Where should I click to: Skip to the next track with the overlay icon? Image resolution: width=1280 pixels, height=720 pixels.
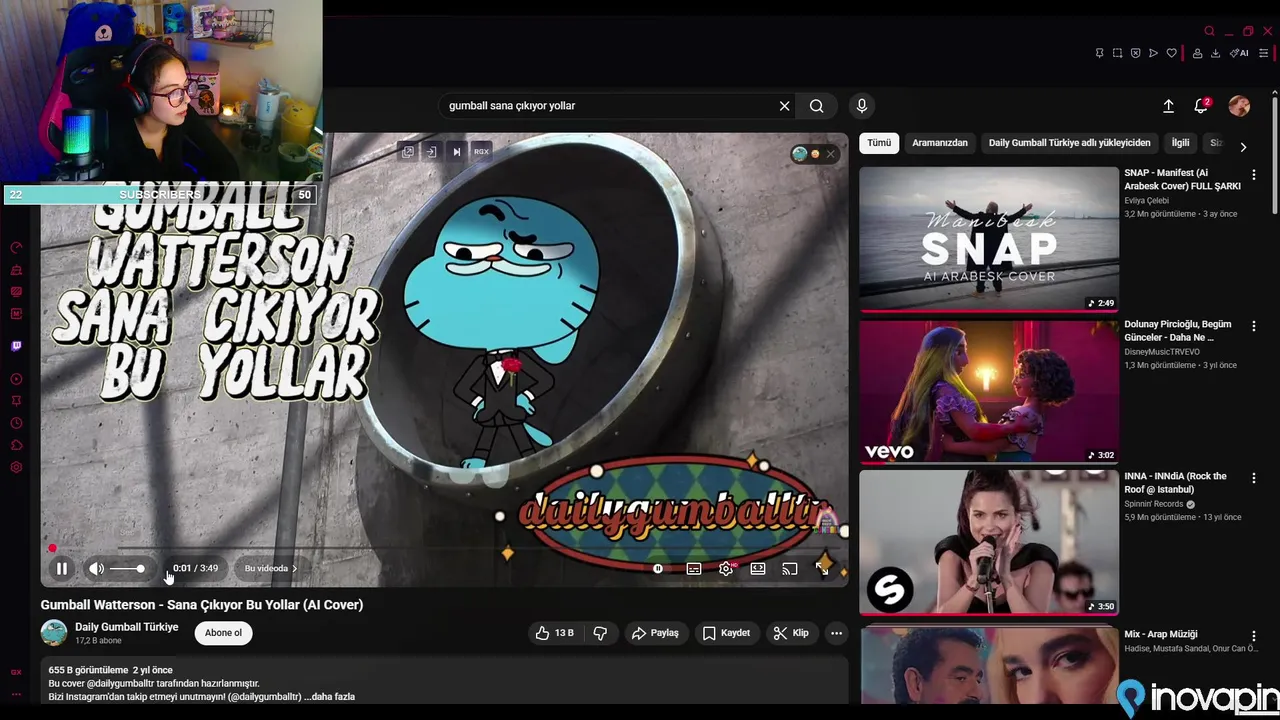[456, 152]
